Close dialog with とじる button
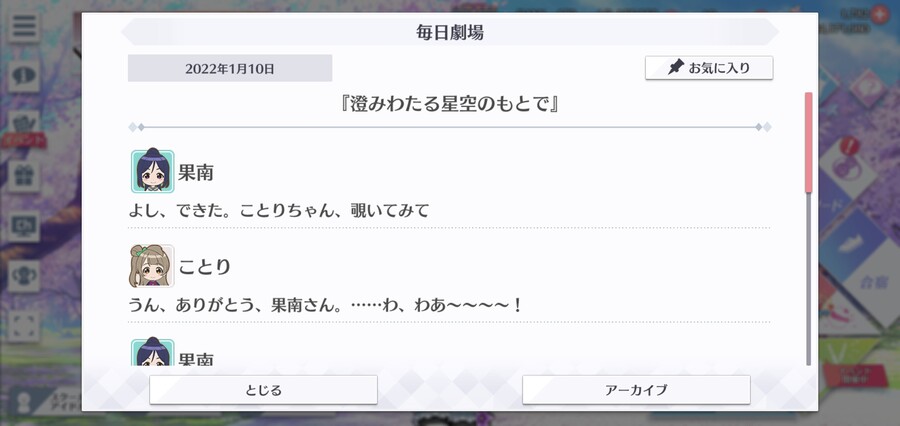The height and width of the screenshot is (426, 900). 263,390
